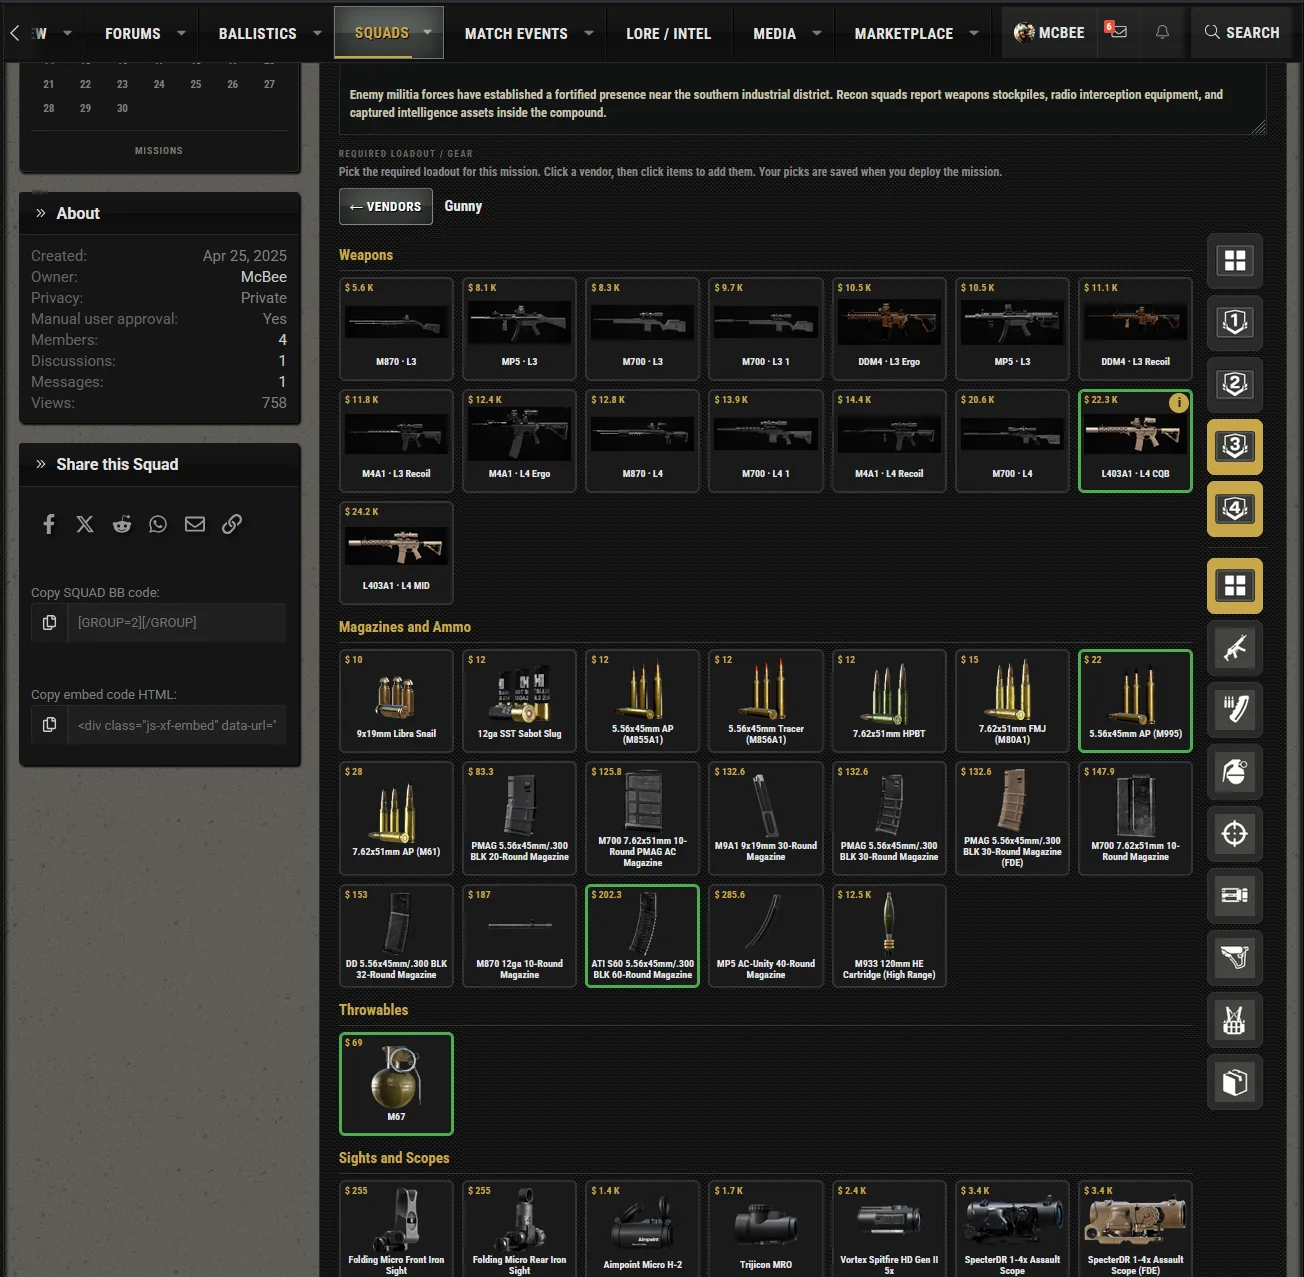The height and width of the screenshot is (1277, 1304).
Task: Open the notifications bell
Action: [x=1162, y=32]
